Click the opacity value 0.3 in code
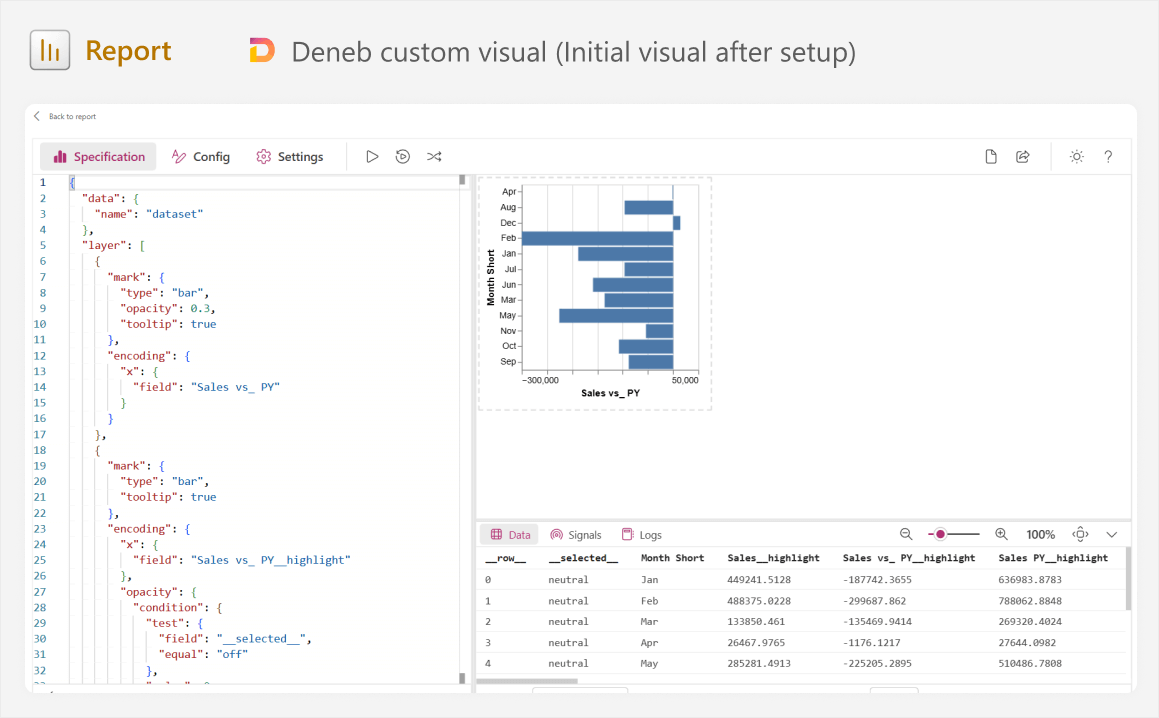 coord(200,308)
